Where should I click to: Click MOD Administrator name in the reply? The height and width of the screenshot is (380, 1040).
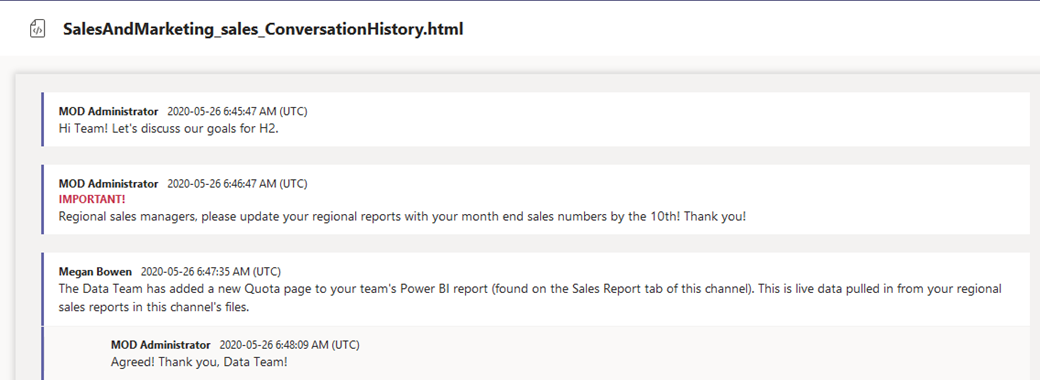click(x=161, y=345)
